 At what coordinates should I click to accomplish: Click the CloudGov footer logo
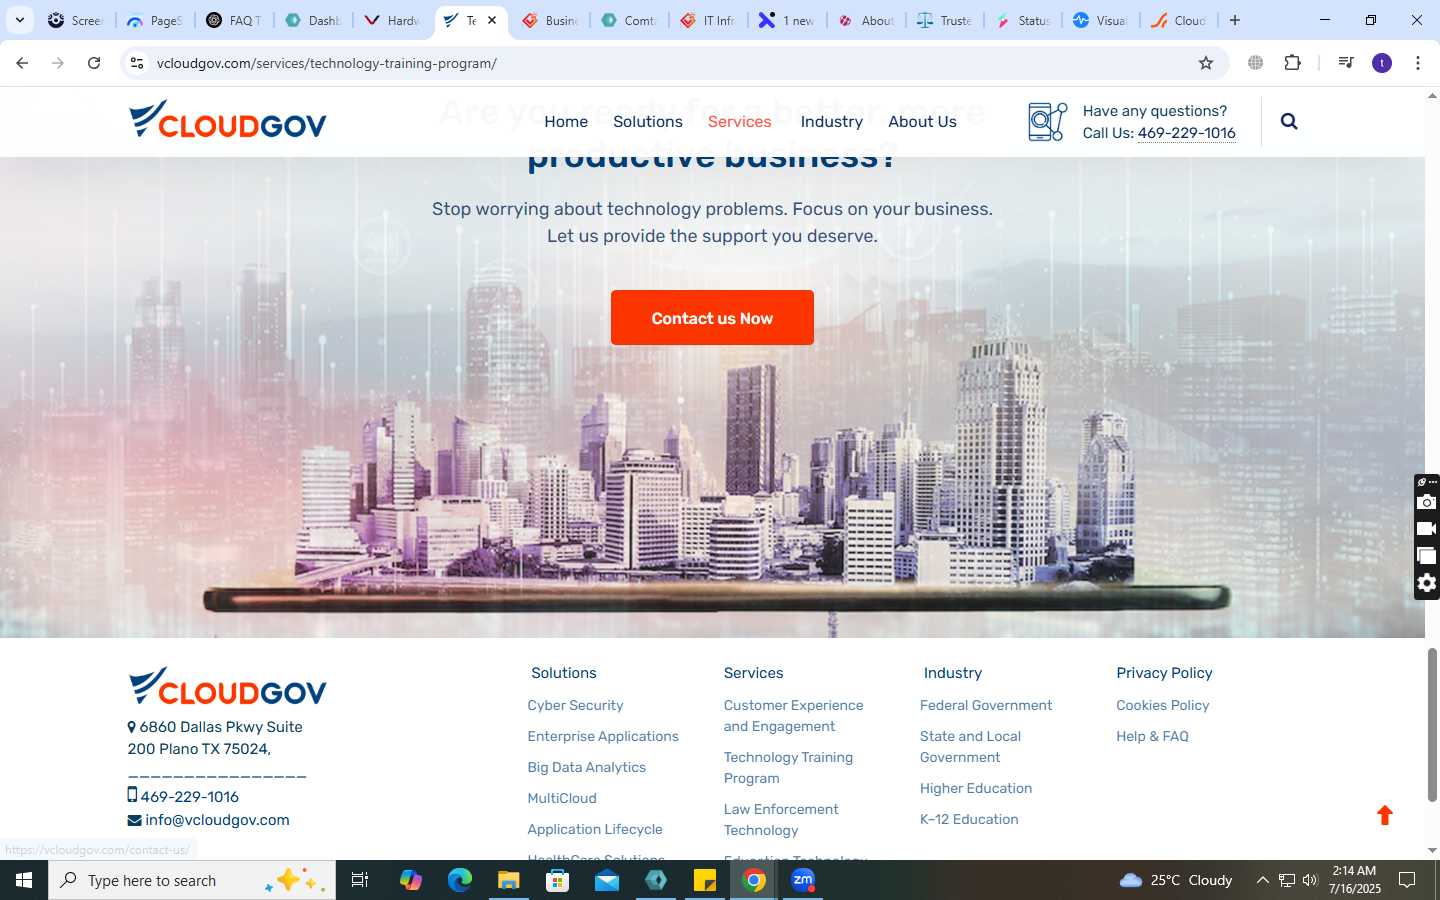click(228, 686)
